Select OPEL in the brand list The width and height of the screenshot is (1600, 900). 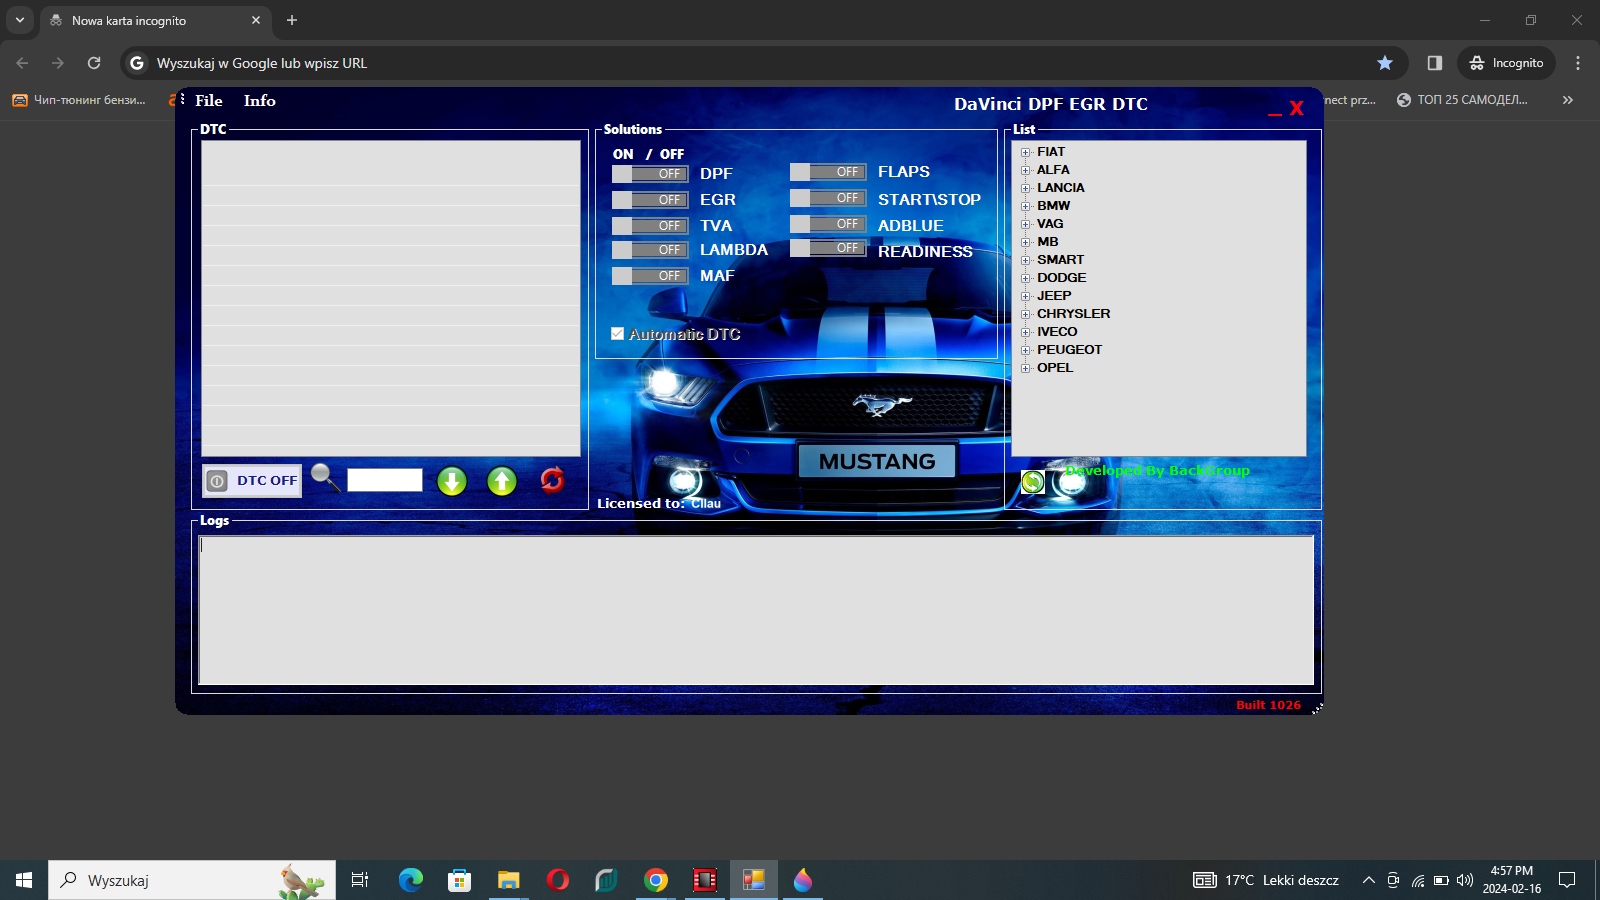(1054, 368)
